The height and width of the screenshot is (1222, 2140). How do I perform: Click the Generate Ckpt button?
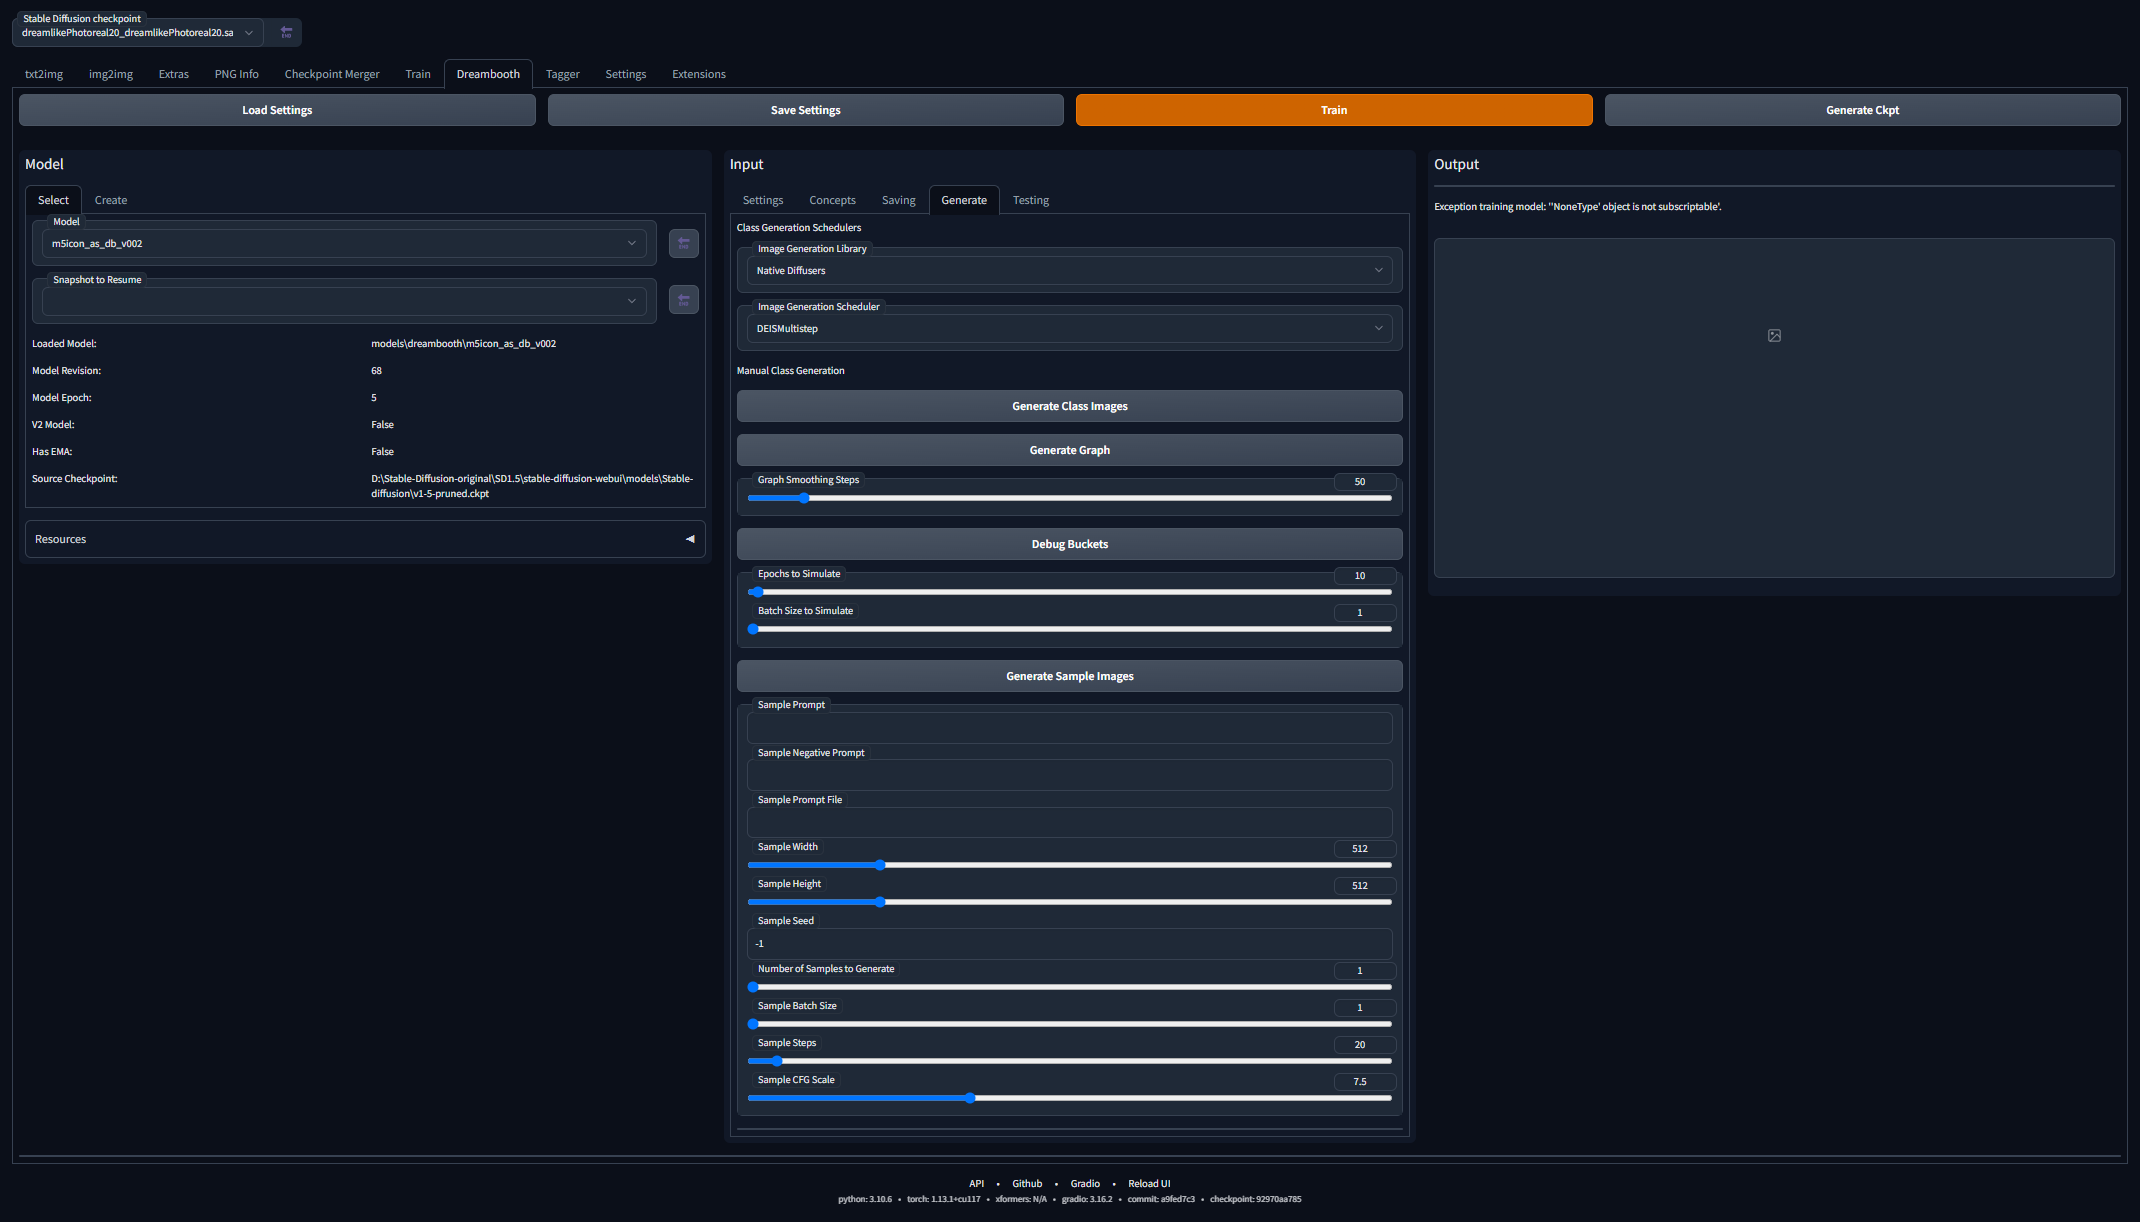coord(1862,110)
